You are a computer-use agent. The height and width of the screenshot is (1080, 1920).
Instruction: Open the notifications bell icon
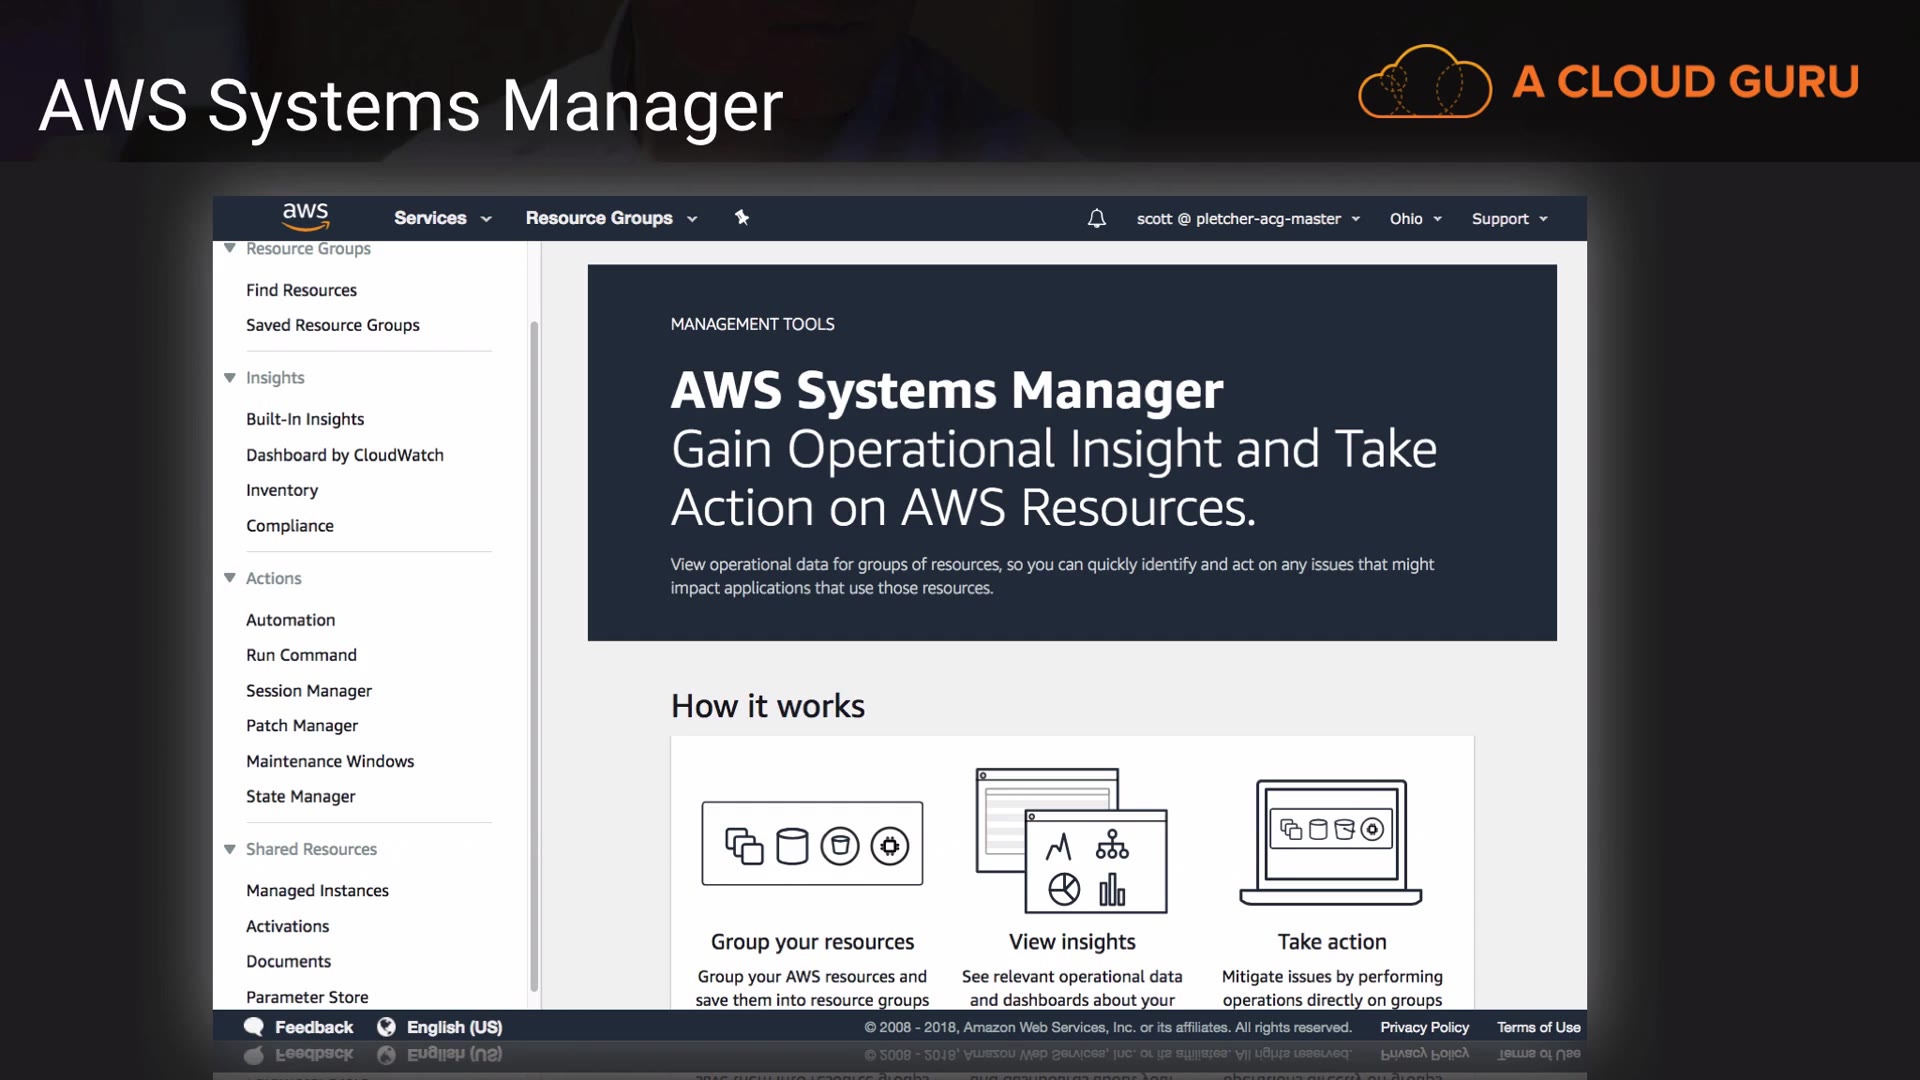click(1096, 218)
